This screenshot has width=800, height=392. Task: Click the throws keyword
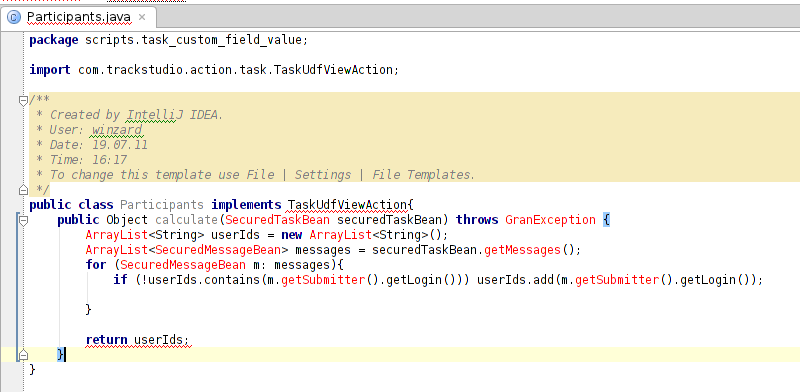coord(477,220)
